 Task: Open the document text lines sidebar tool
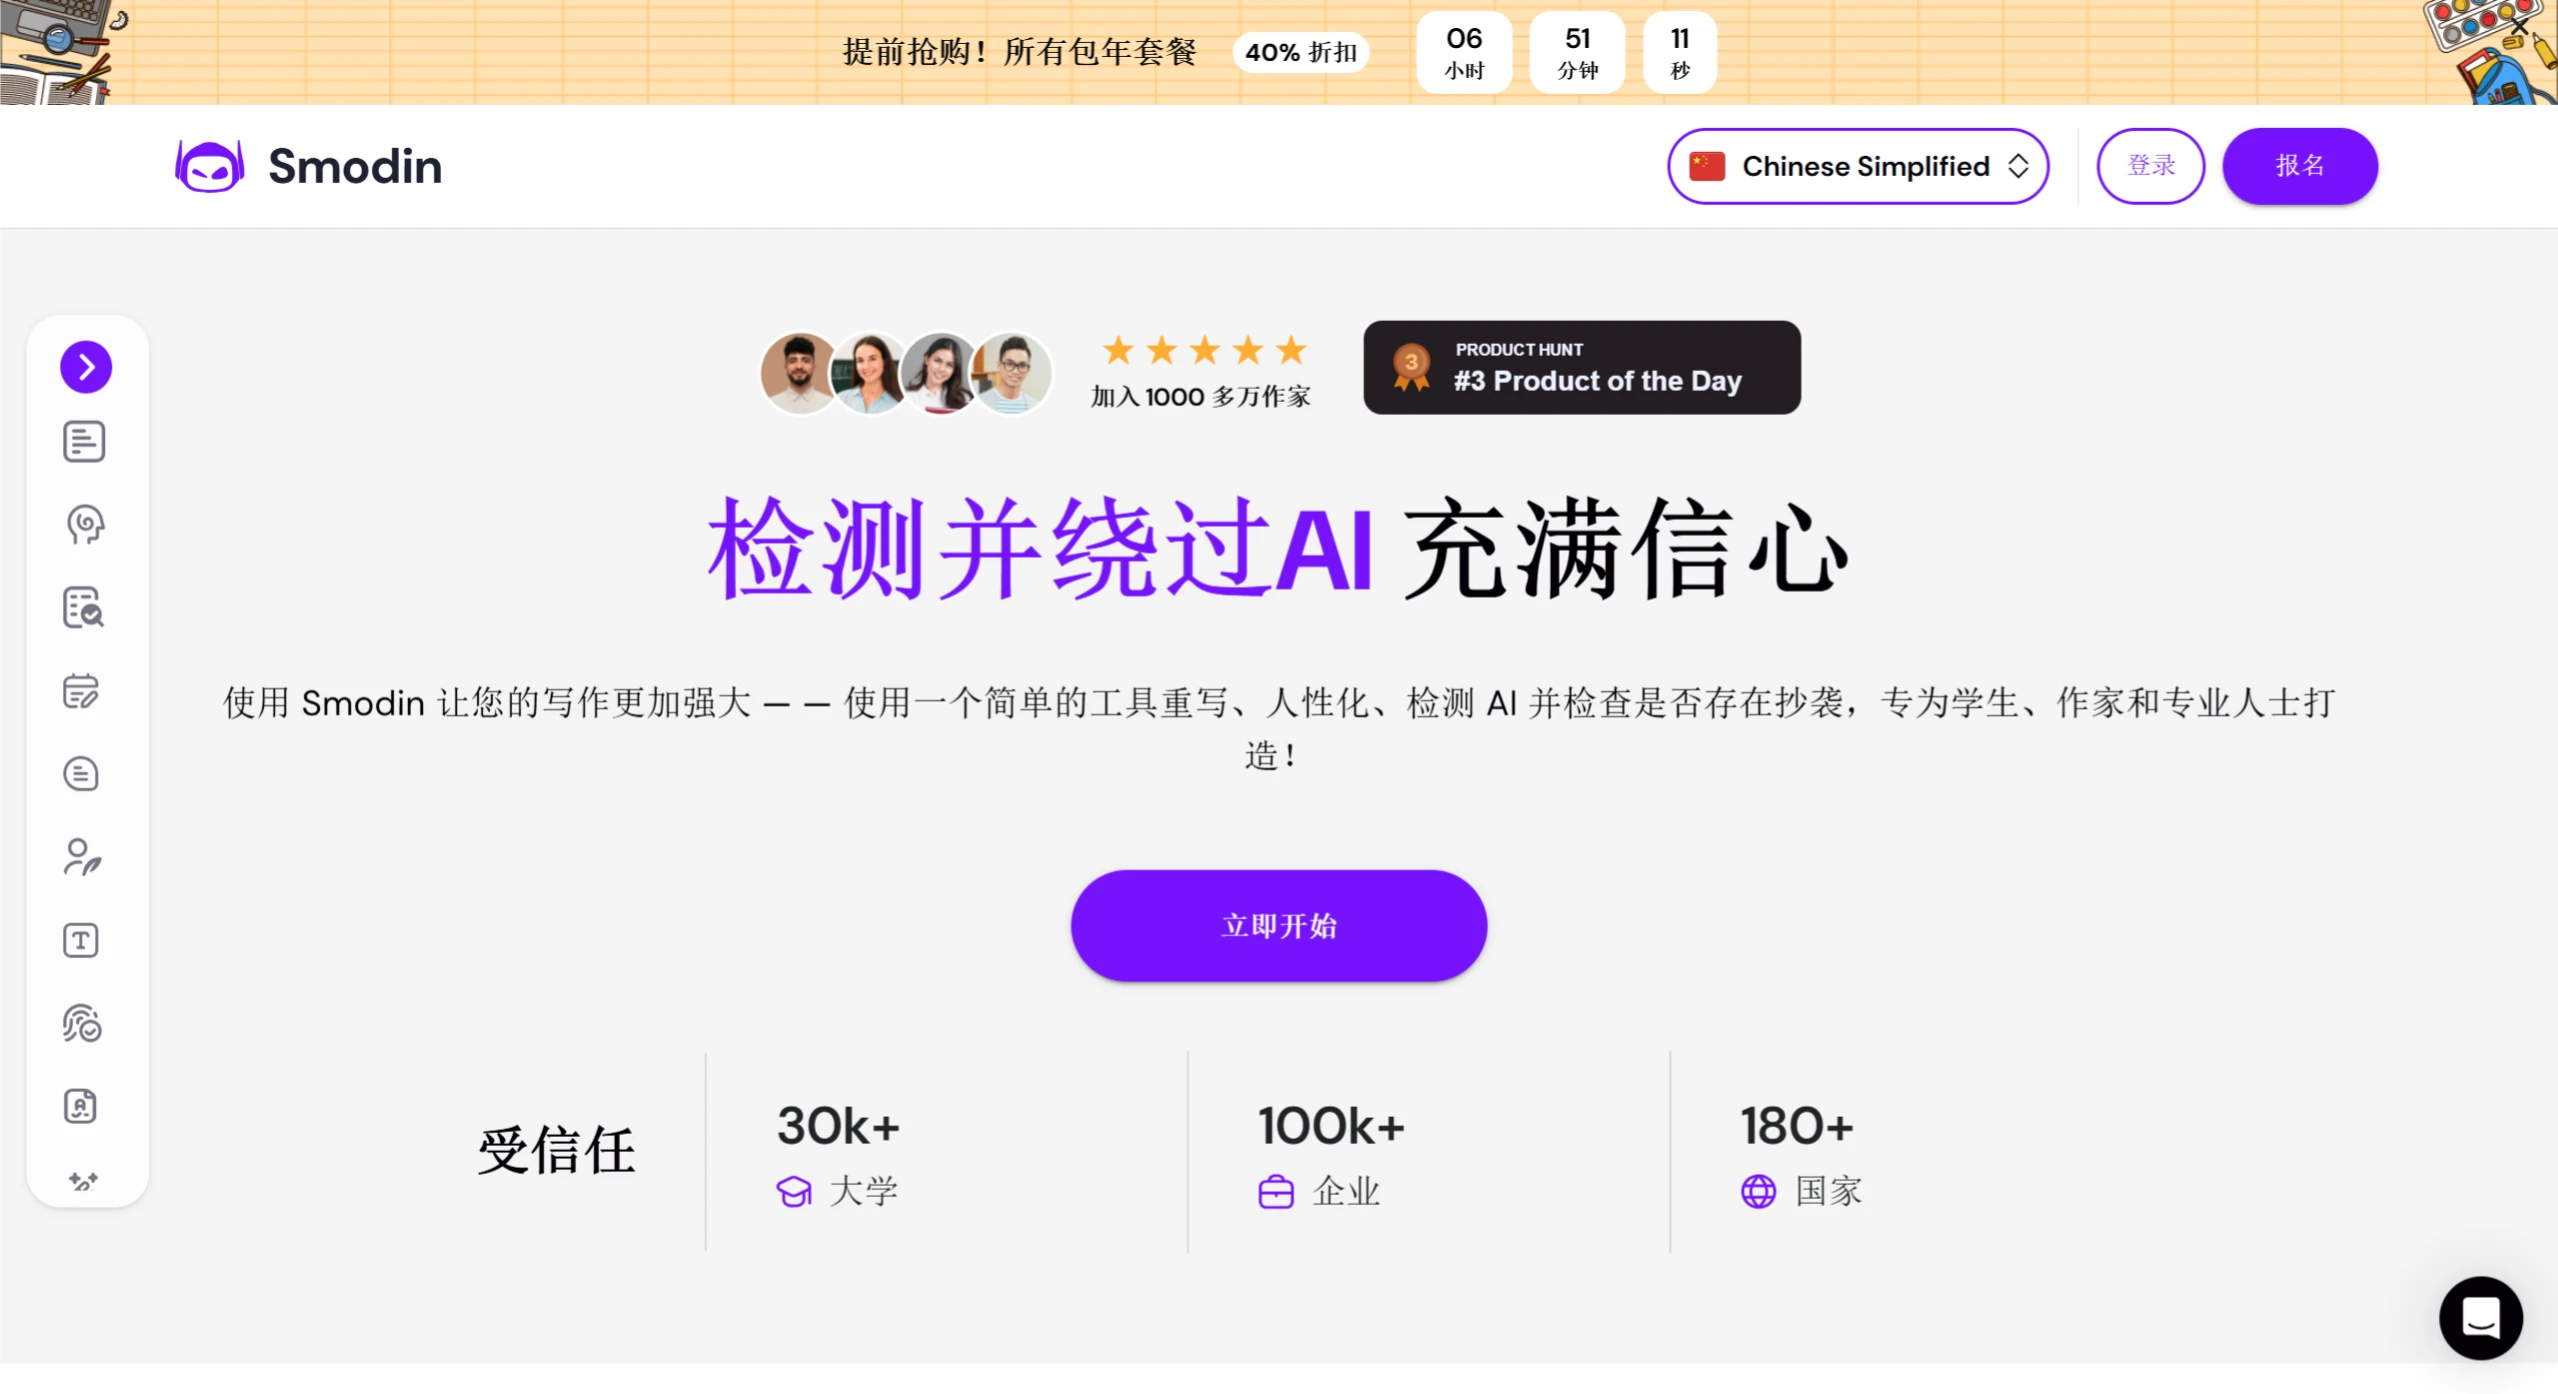[x=84, y=442]
